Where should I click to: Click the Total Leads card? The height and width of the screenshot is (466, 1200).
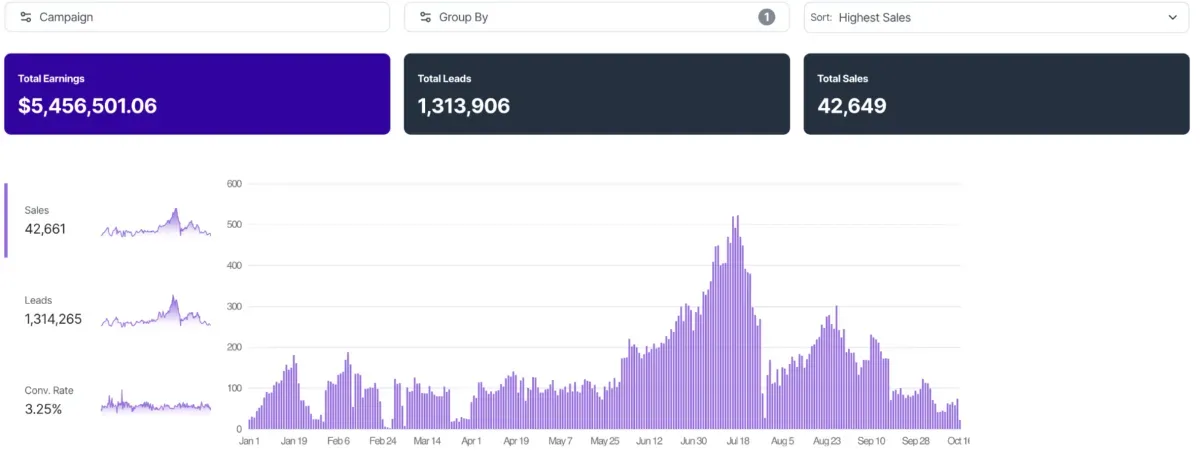597,94
